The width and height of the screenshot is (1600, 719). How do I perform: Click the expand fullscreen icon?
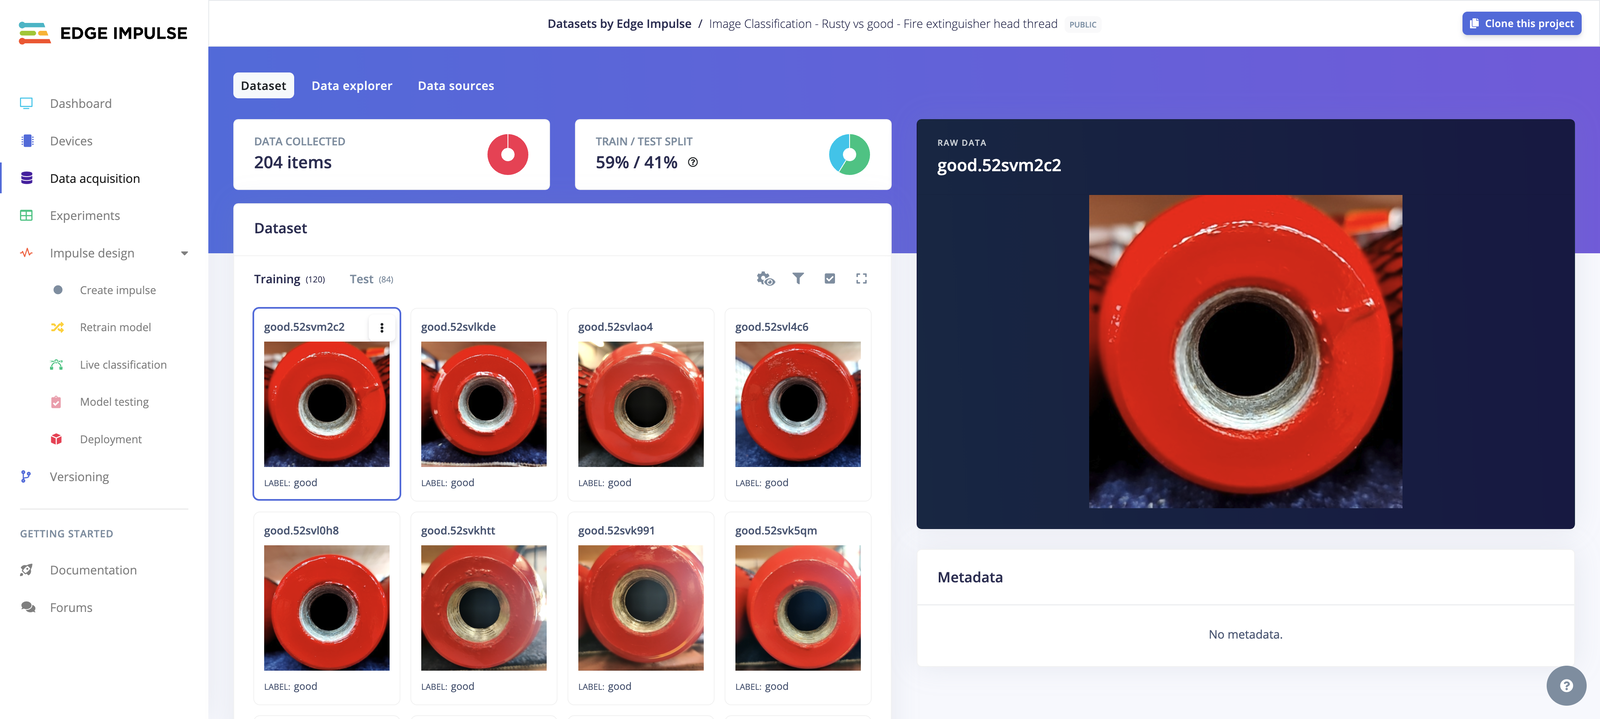(861, 279)
